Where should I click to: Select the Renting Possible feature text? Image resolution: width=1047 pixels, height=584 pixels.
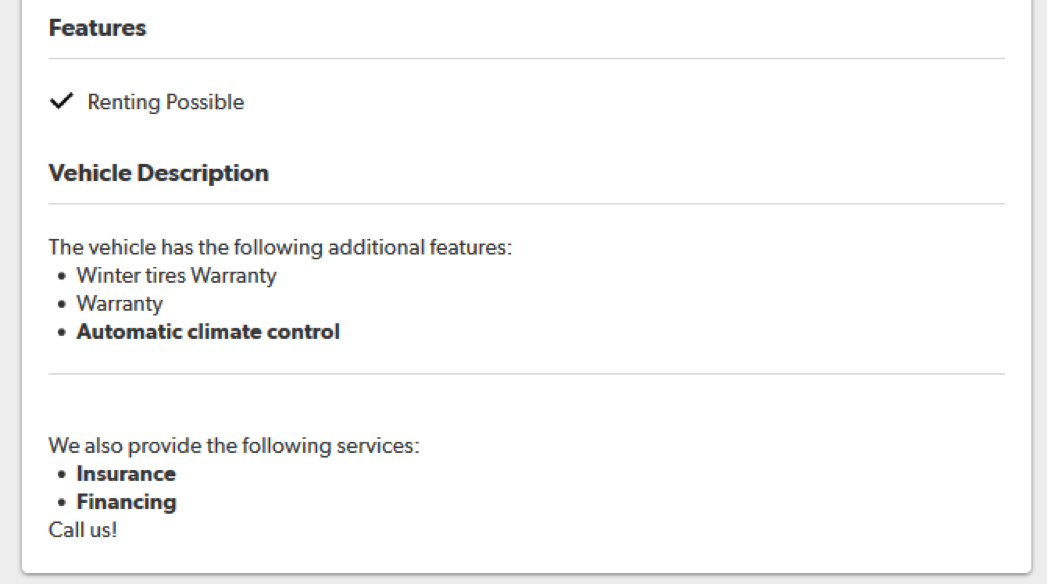click(165, 102)
